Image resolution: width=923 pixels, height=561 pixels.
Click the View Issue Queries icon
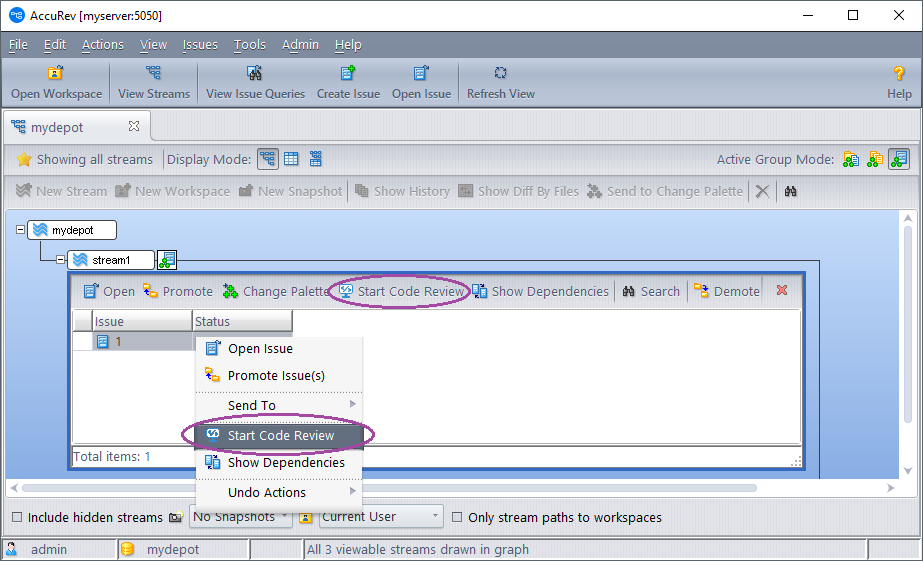255,74
